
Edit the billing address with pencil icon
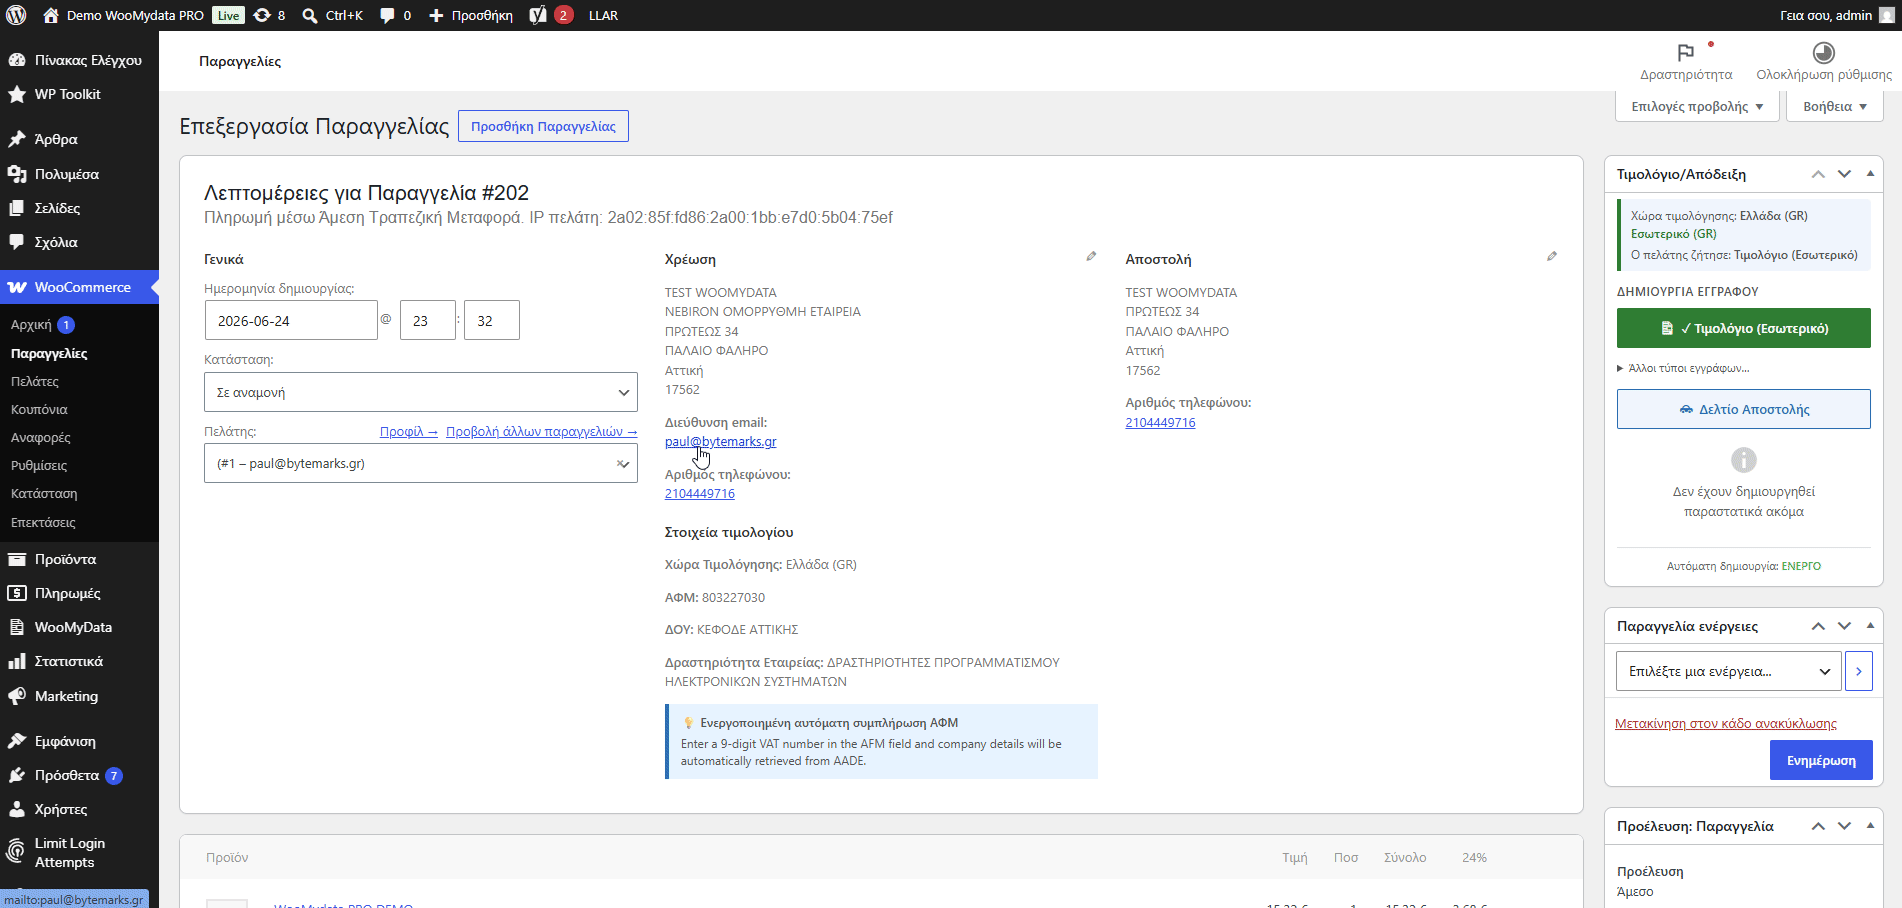(x=1091, y=257)
